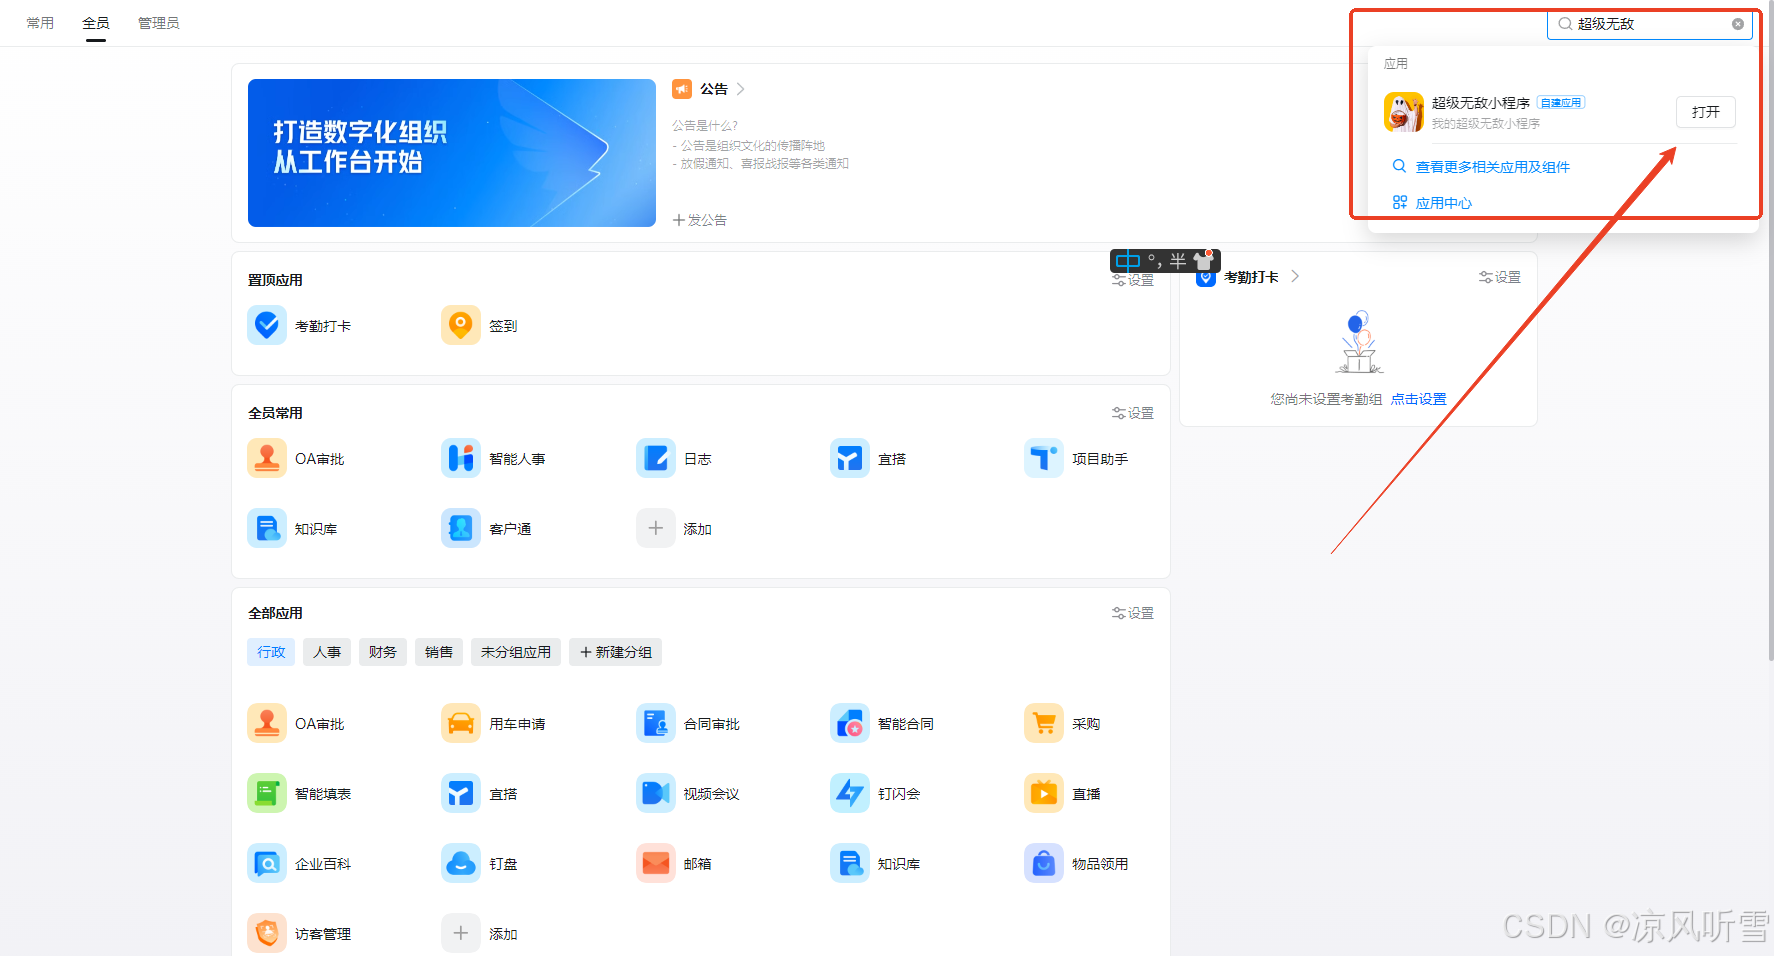Open 宜搭 in 全部应用 section
The height and width of the screenshot is (956, 1774).
point(461,793)
